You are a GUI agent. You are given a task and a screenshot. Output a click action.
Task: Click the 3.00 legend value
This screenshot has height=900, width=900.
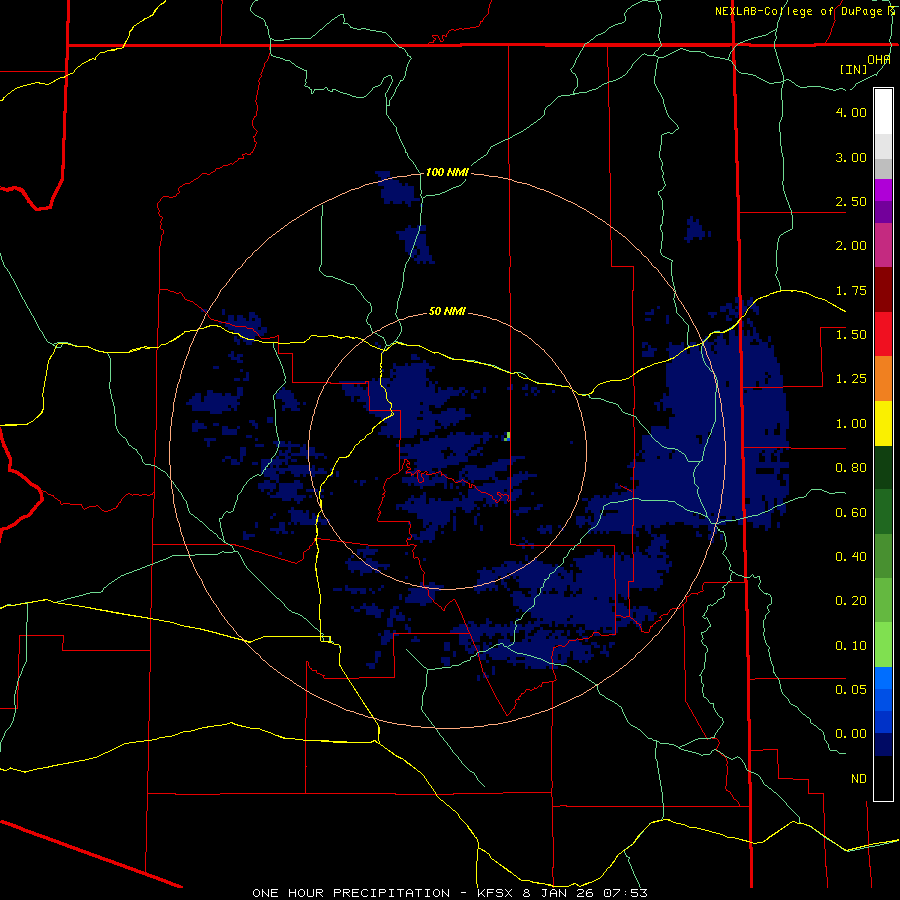851,157
